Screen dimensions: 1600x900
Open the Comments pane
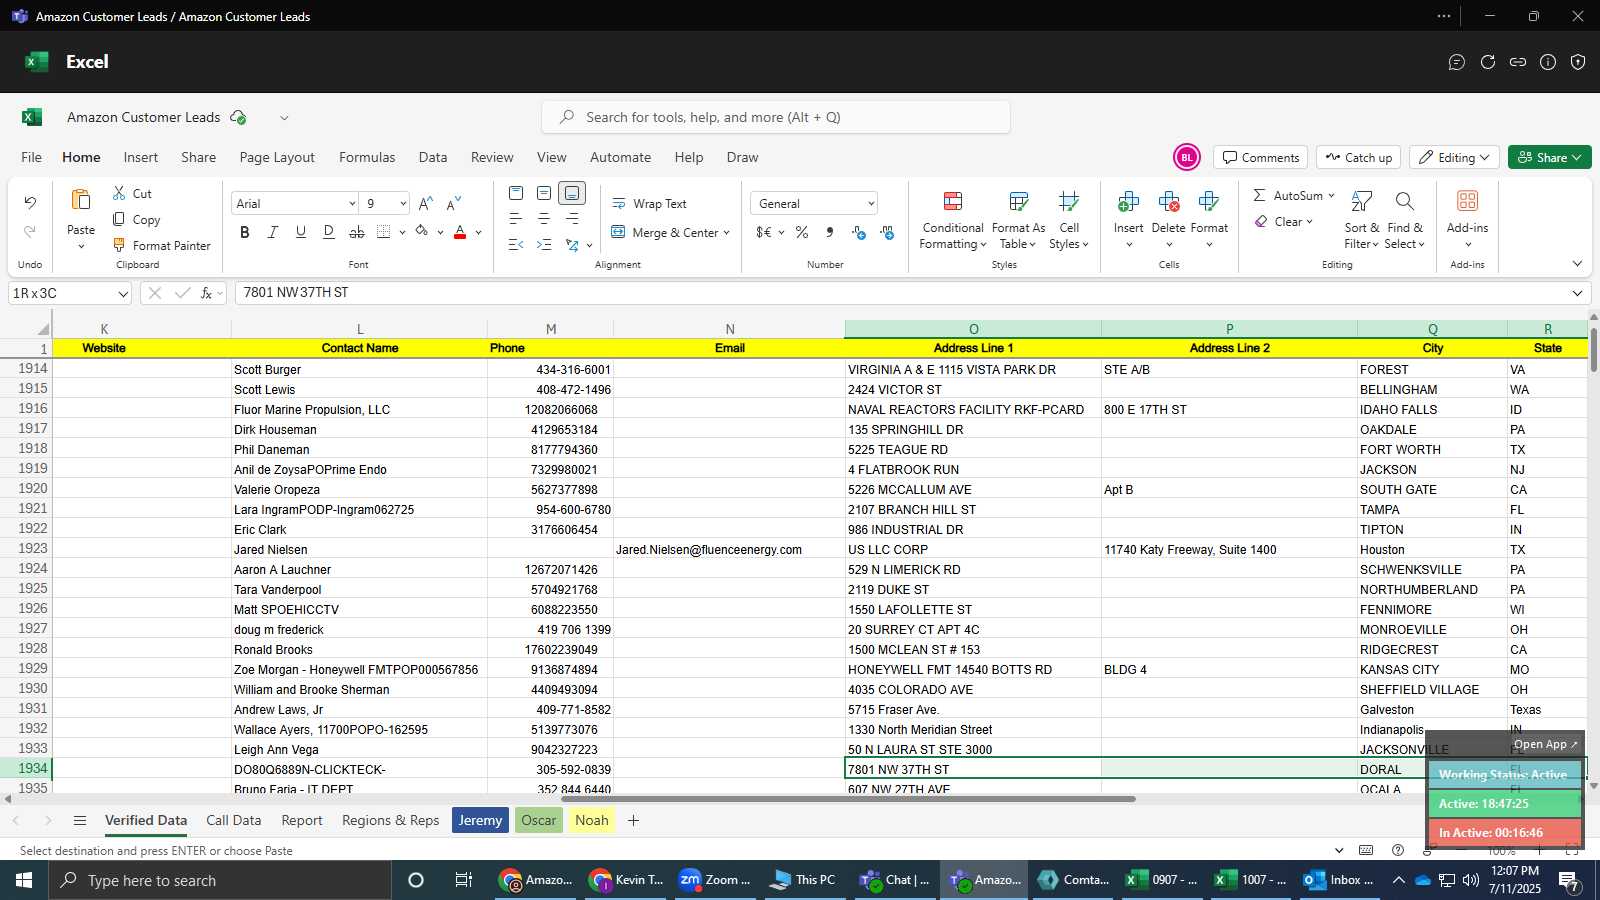(x=1261, y=157)
